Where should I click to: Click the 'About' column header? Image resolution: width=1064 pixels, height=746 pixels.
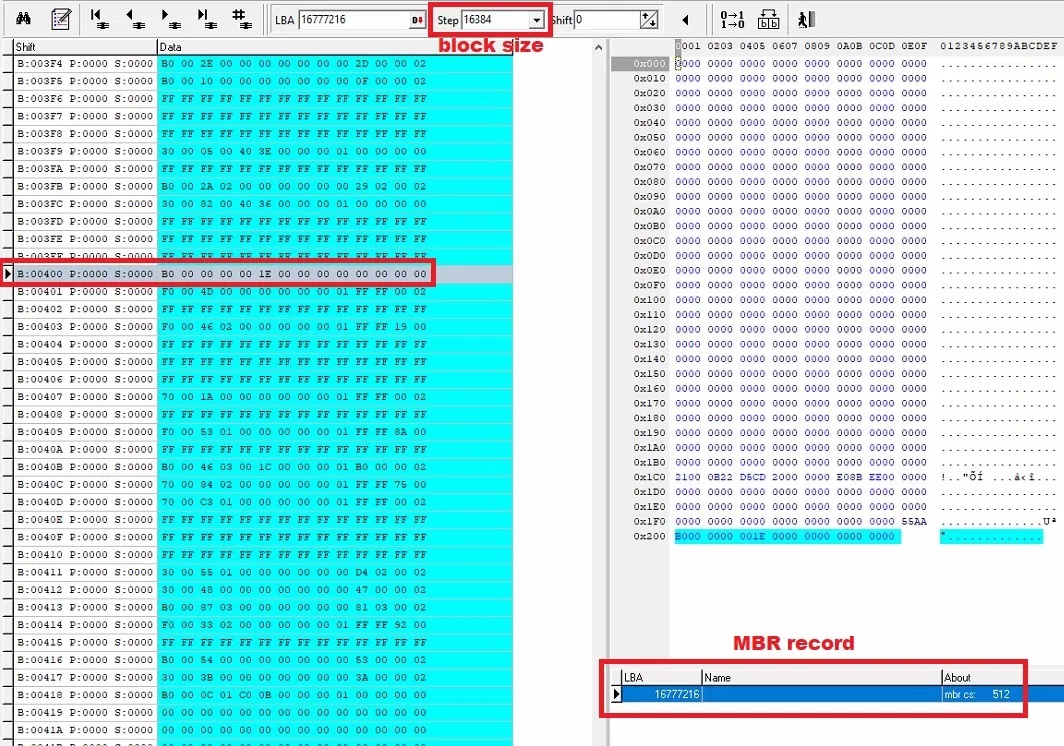pyautogui.click(x=958, y=677)
